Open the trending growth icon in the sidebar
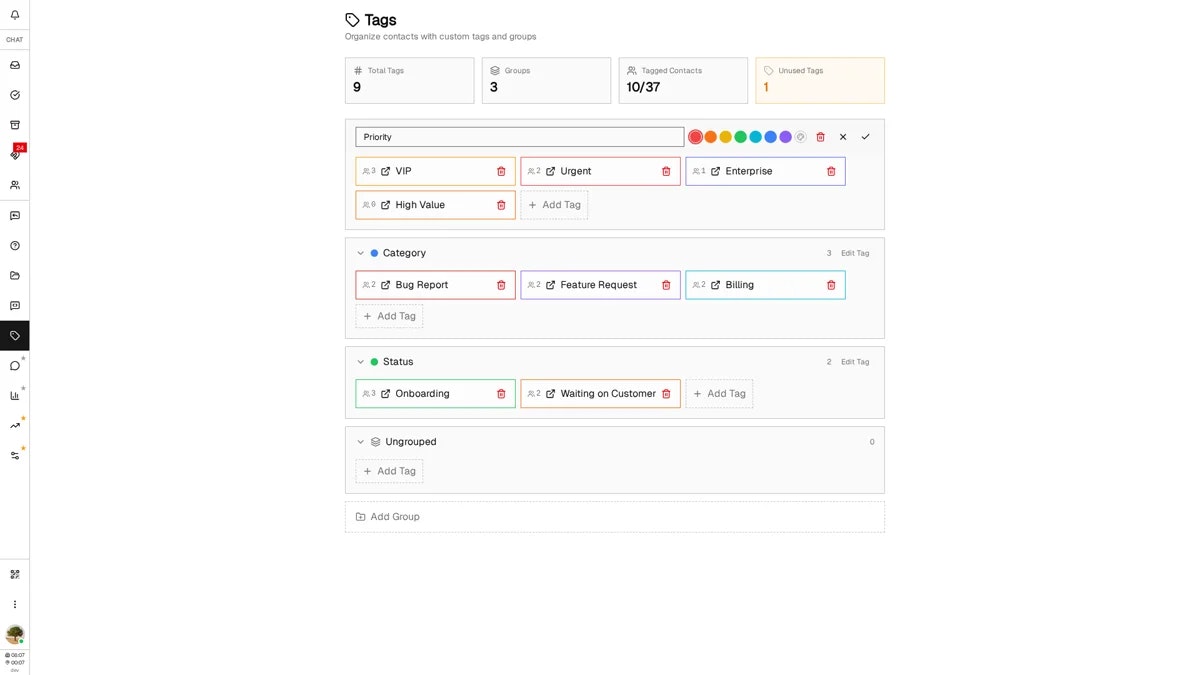1200x675 pixels. [14, 424]
